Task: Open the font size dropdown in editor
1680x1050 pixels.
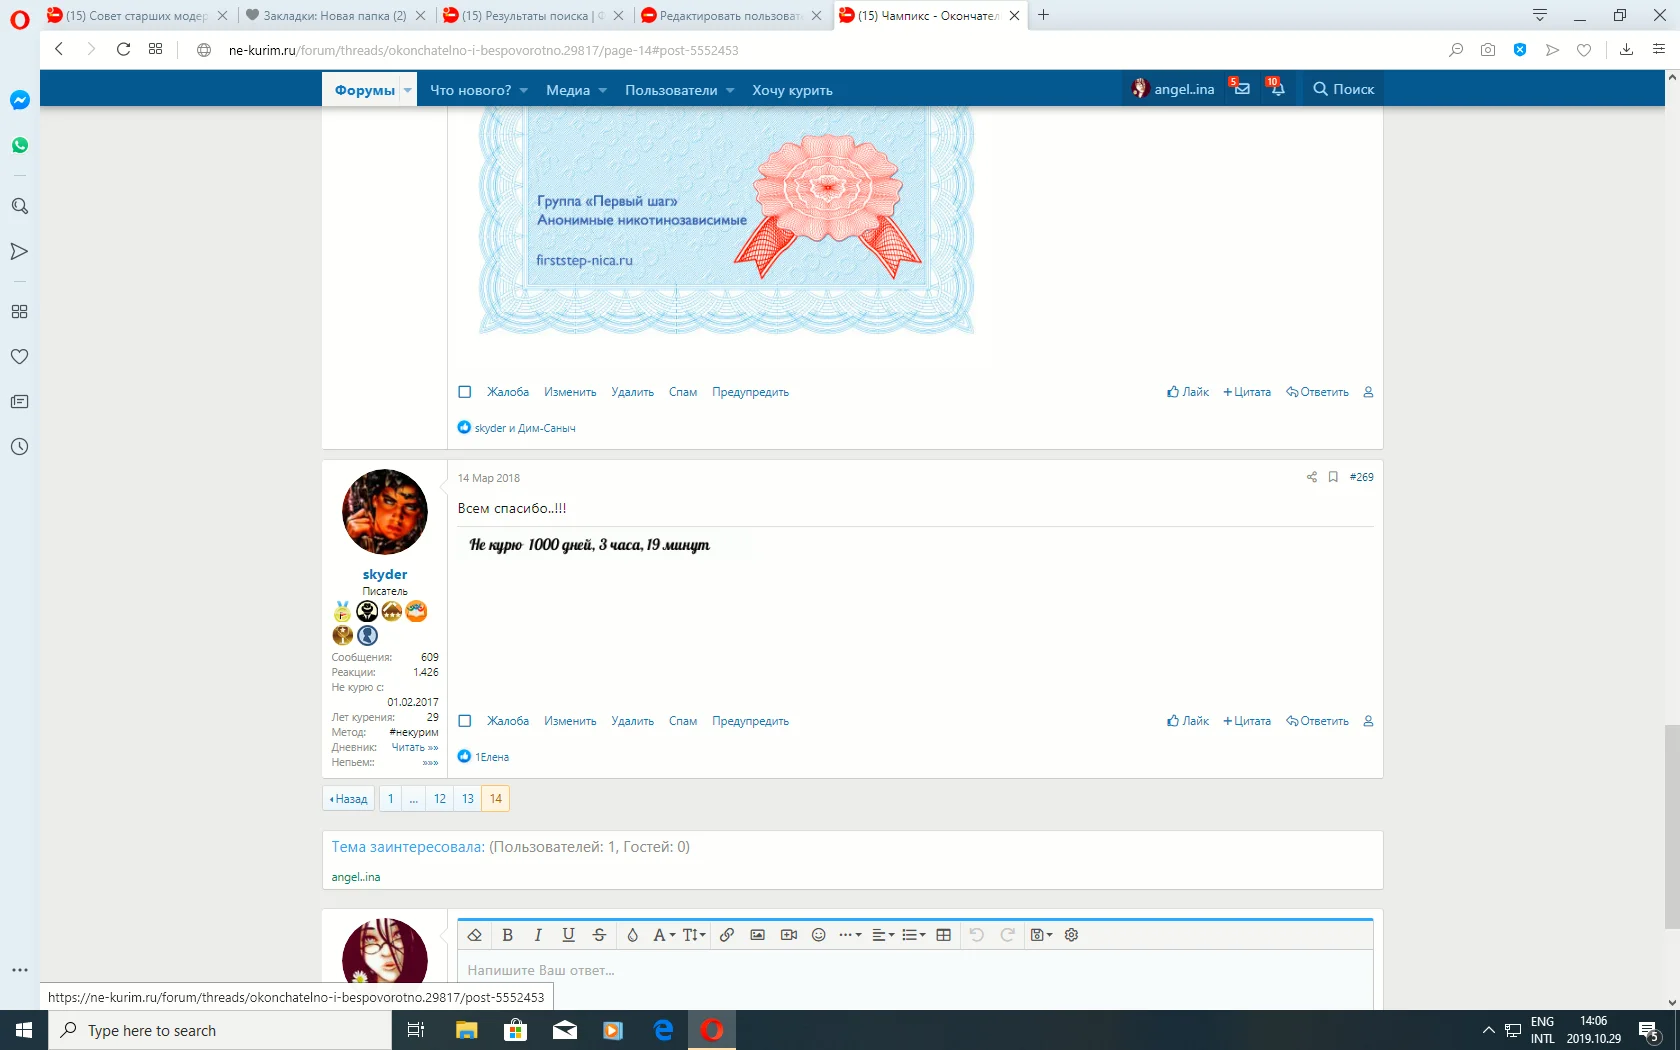Action: 695,935
